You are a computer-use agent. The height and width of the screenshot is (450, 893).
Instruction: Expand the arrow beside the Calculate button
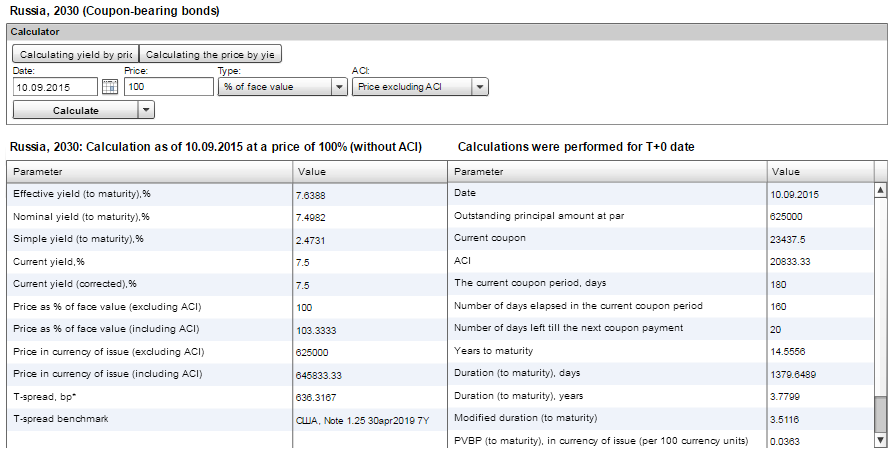(x=146, y=110)
